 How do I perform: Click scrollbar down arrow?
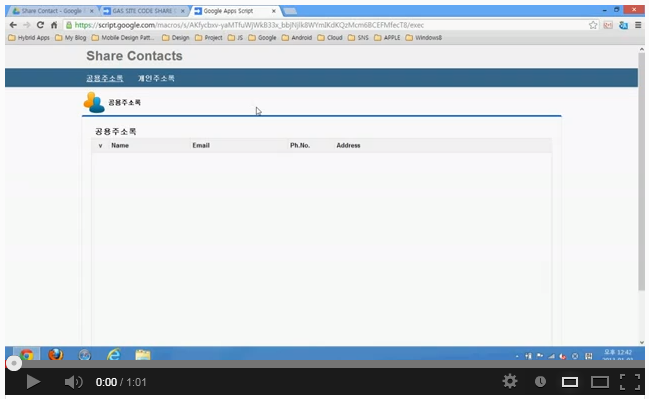(642, 342)
